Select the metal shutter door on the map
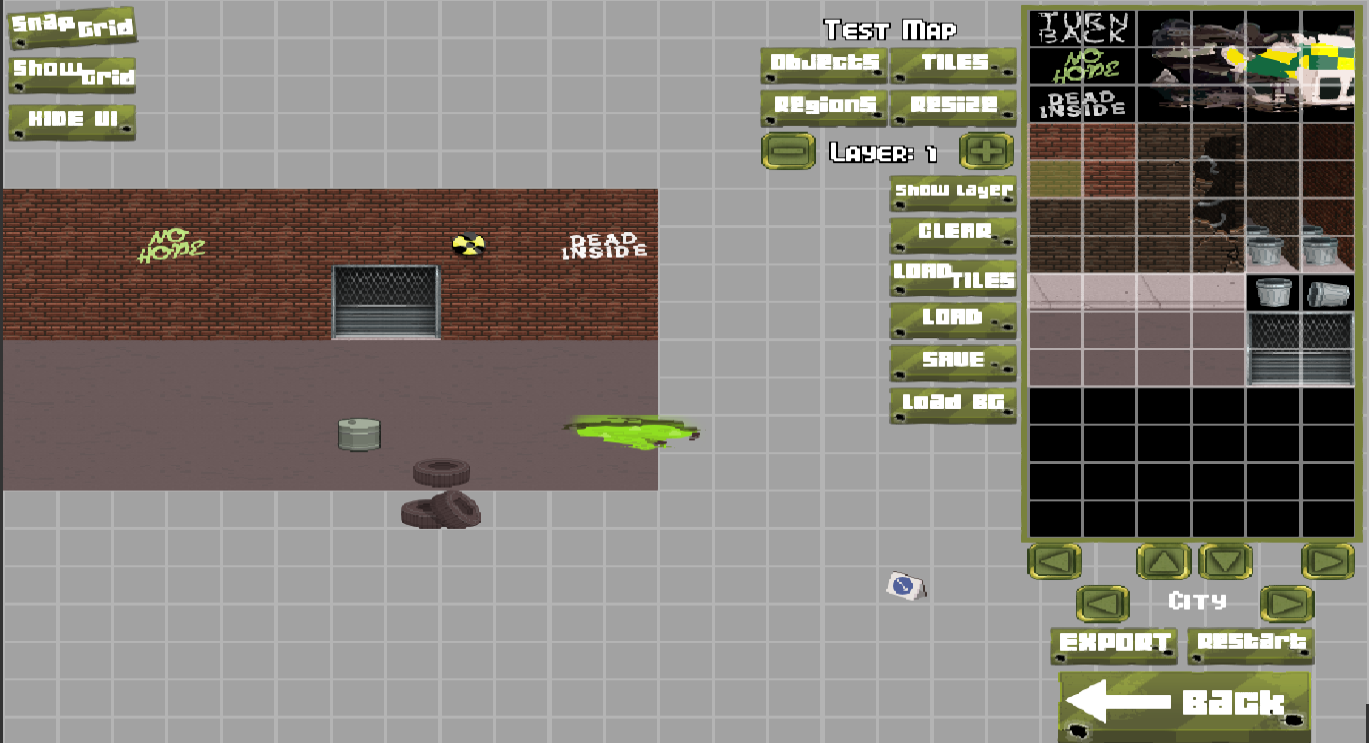The height and width of the screenshot is (743, 1369). click(386, 302)
